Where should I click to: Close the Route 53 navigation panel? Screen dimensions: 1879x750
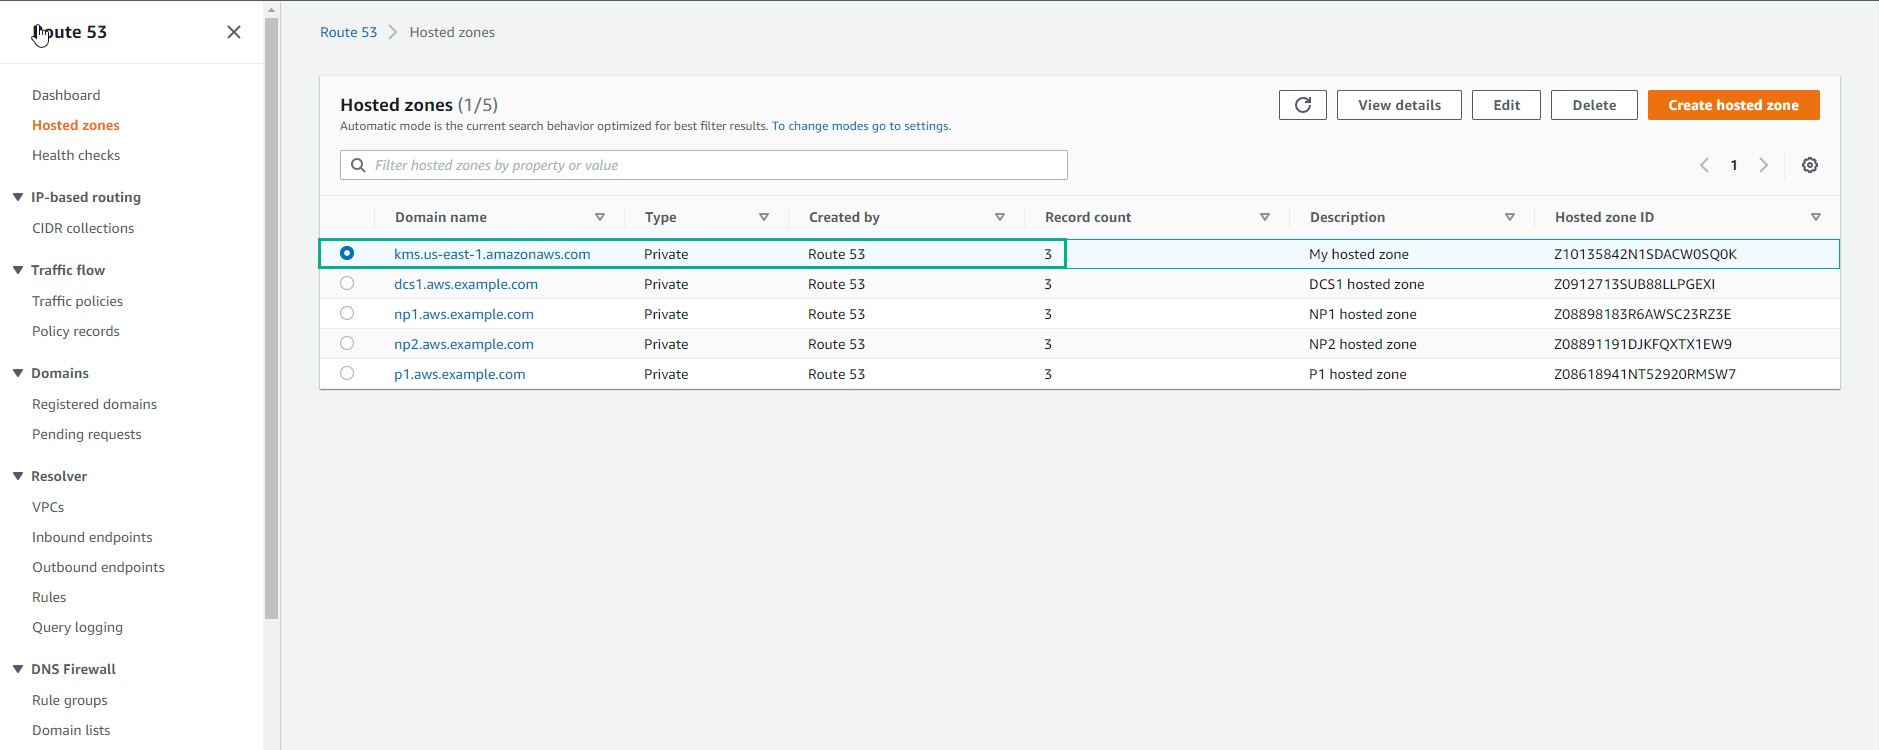point(234,32)
